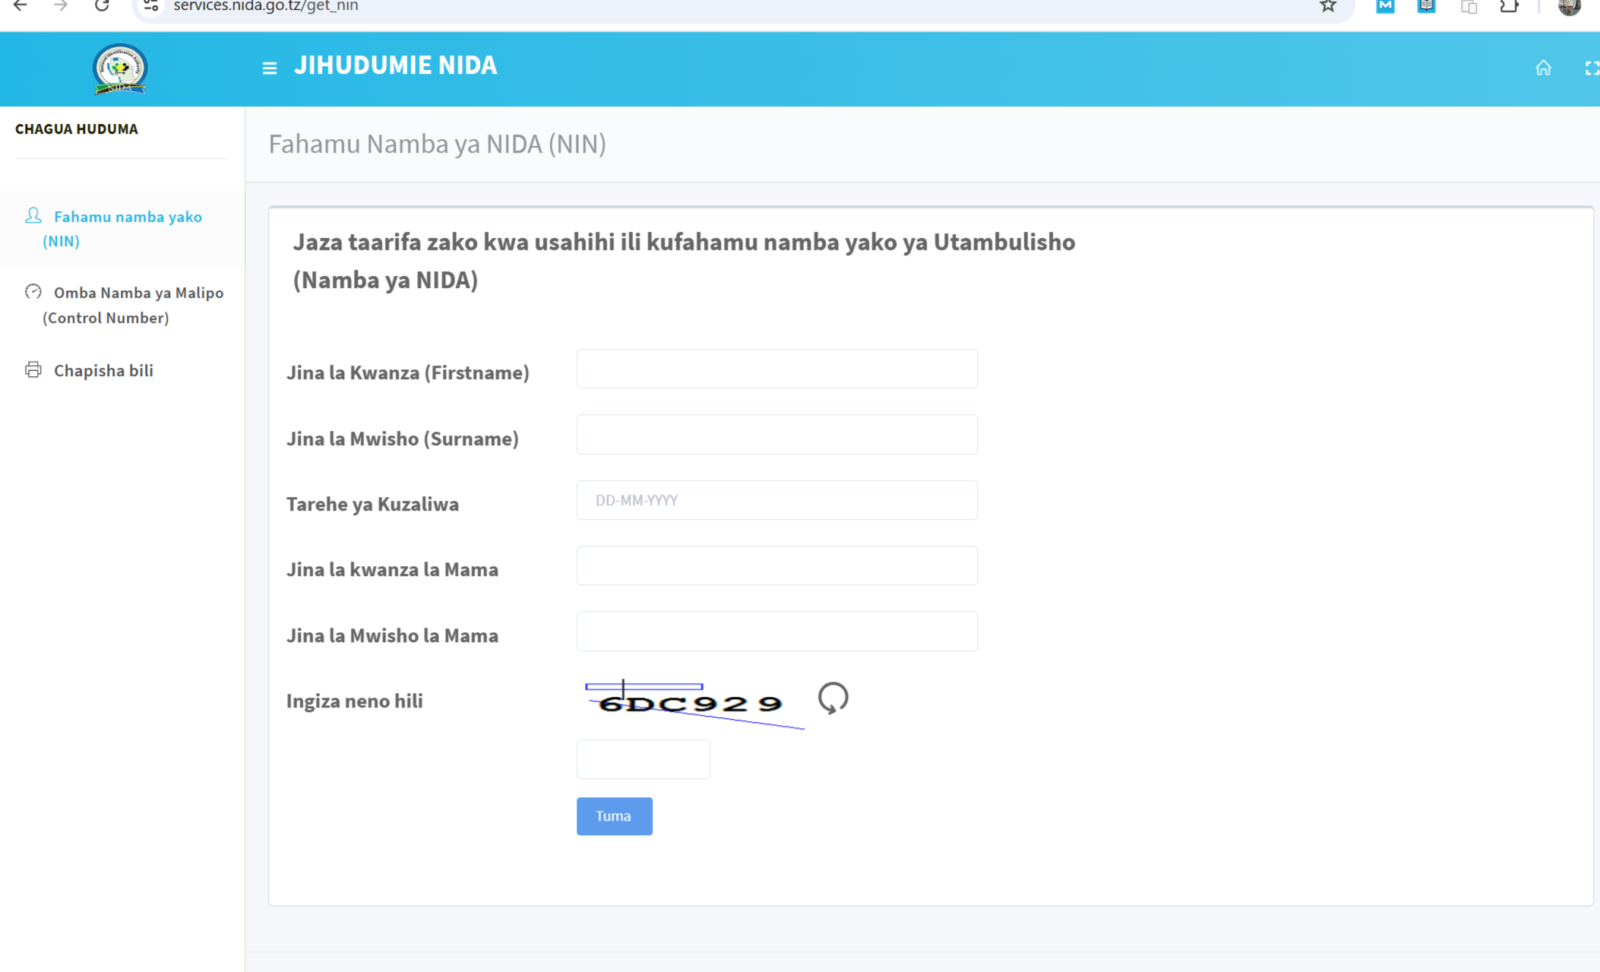Image resolution: width=1600 pixels, height=972 pixels.
Task: Focus the Jina la Mwisho la Mama field
Action: click(777, 632)
